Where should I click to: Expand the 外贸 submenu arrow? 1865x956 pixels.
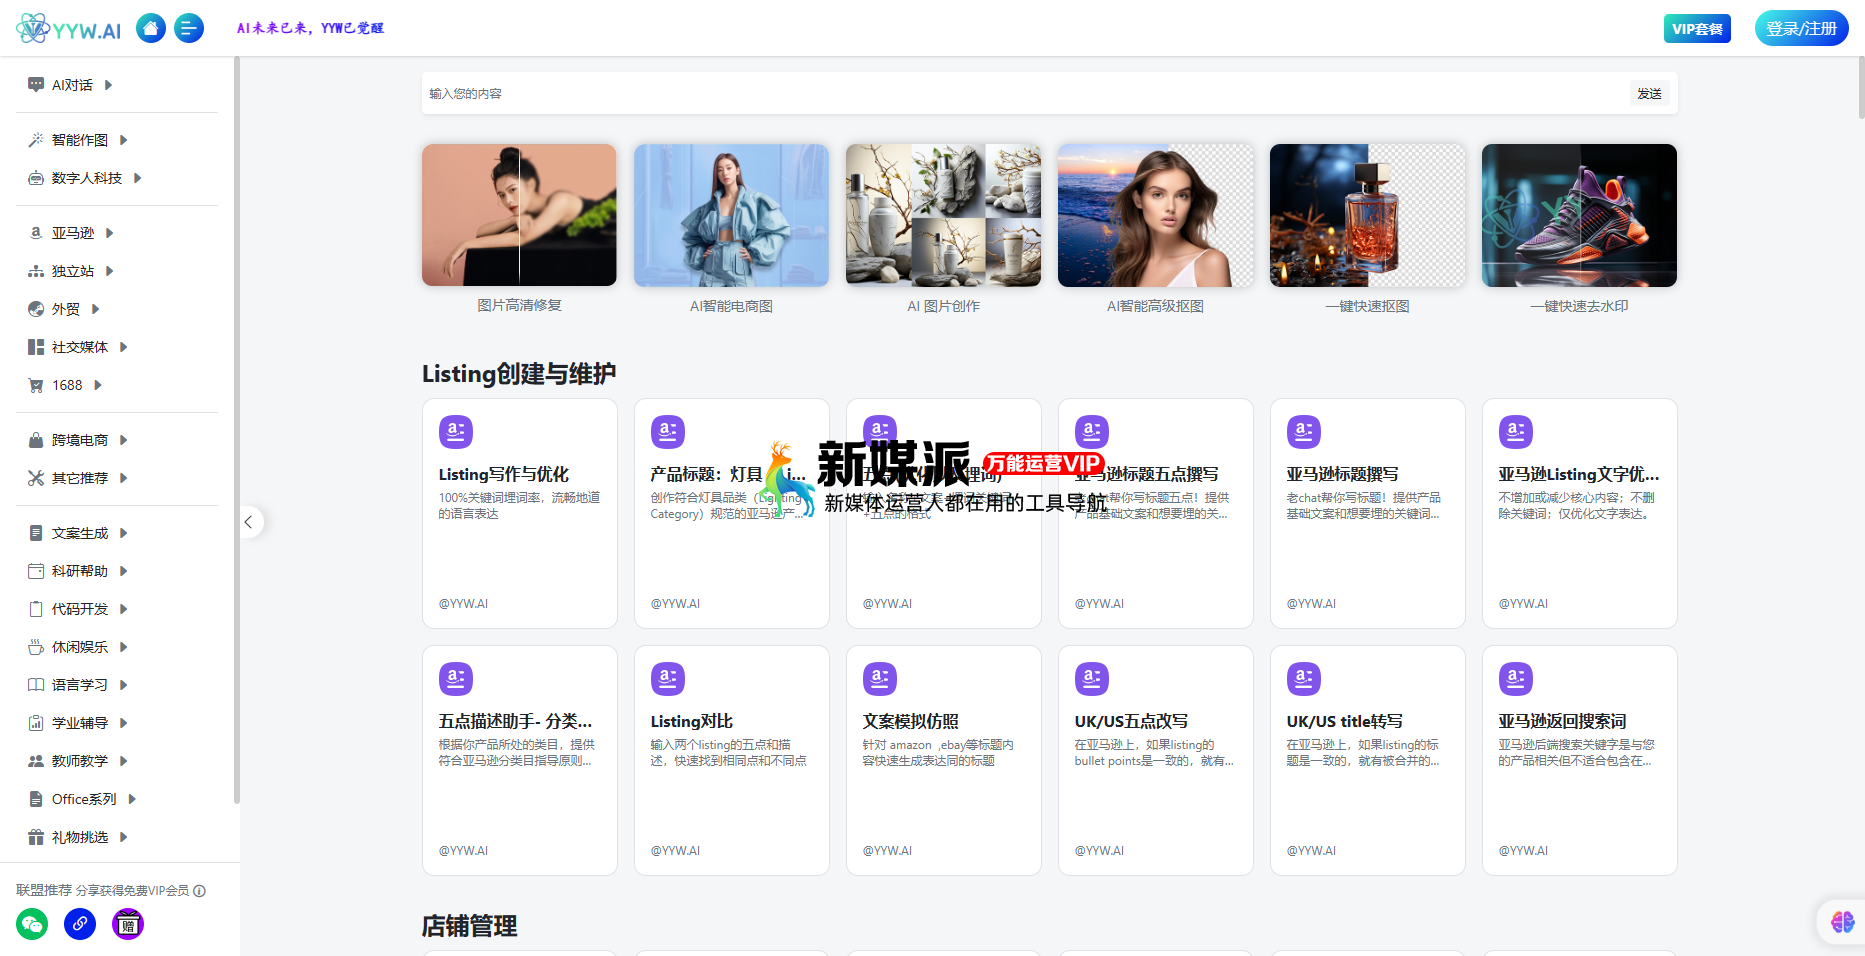coord(96,309)
